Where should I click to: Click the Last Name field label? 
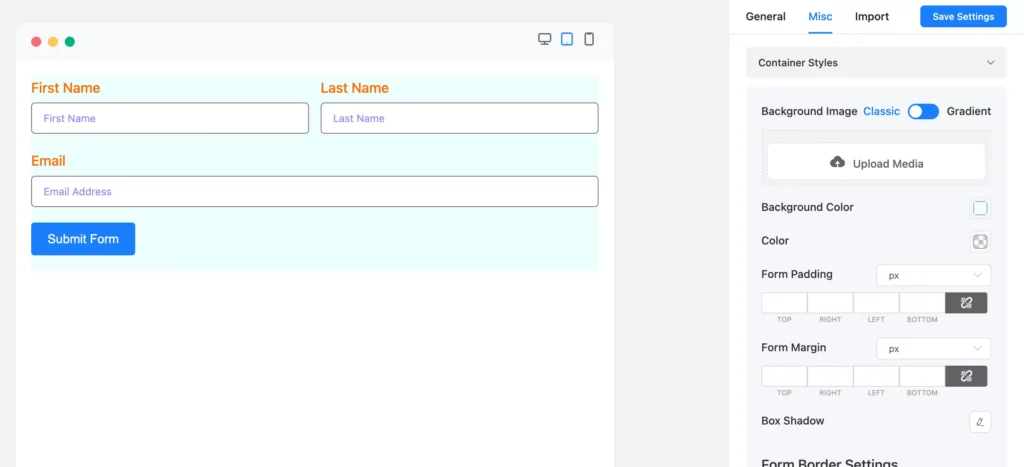pos(355,88)
